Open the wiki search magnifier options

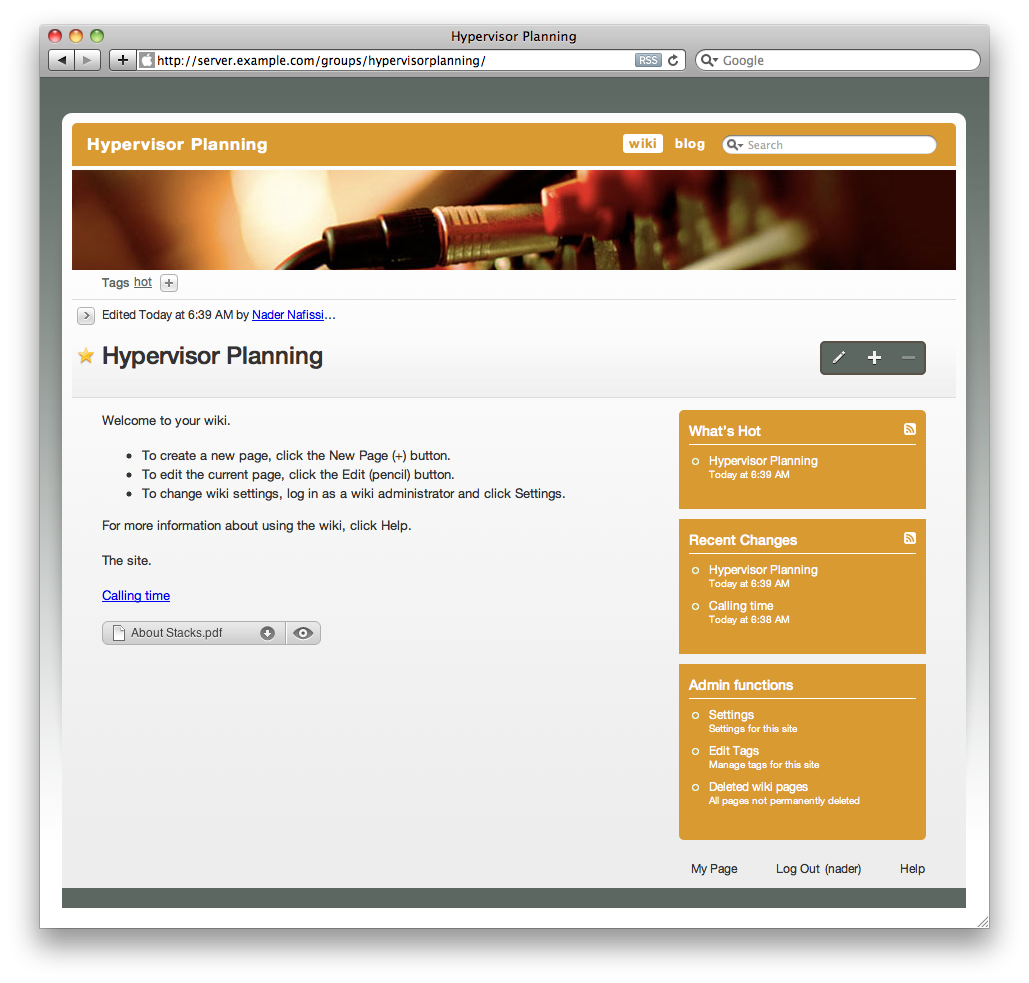click(x=734, y=145)
